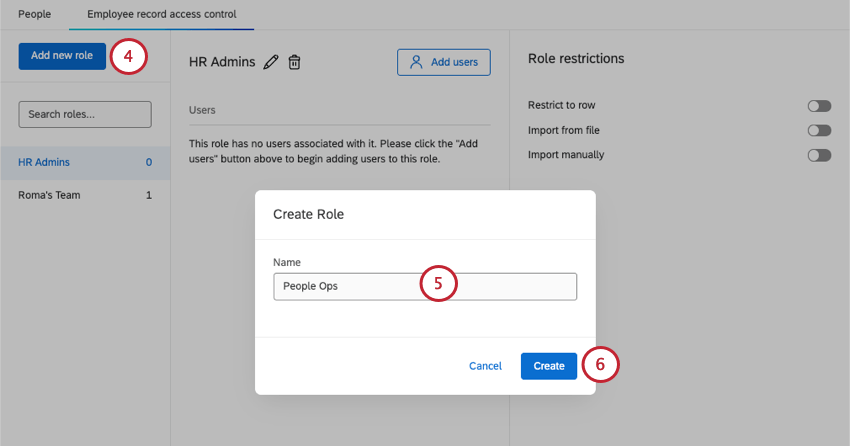Open Employee record access control tab
The width and height of the screenshot is (850, 446).
tap(162, 15)
